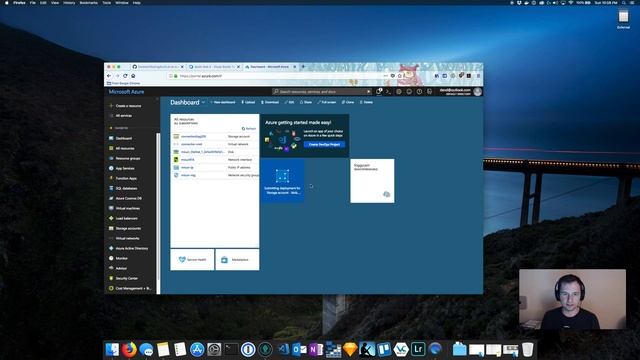Viewport: 640px width, 360px height.
Task: Click the submitting deployment tile
Action: coord(282,181)
